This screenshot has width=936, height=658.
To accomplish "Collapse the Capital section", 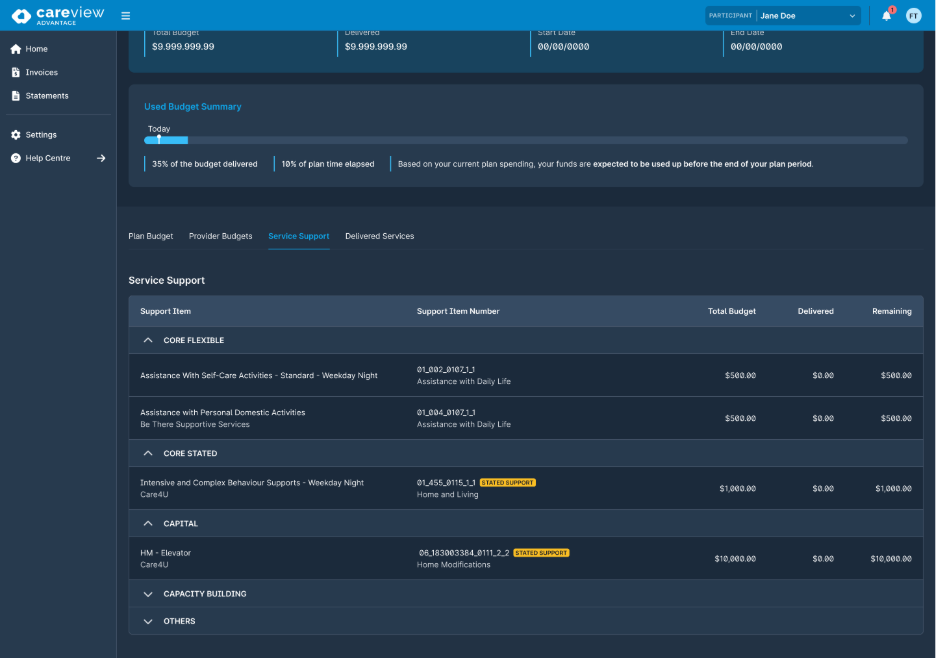I will [x=148, y=524].
